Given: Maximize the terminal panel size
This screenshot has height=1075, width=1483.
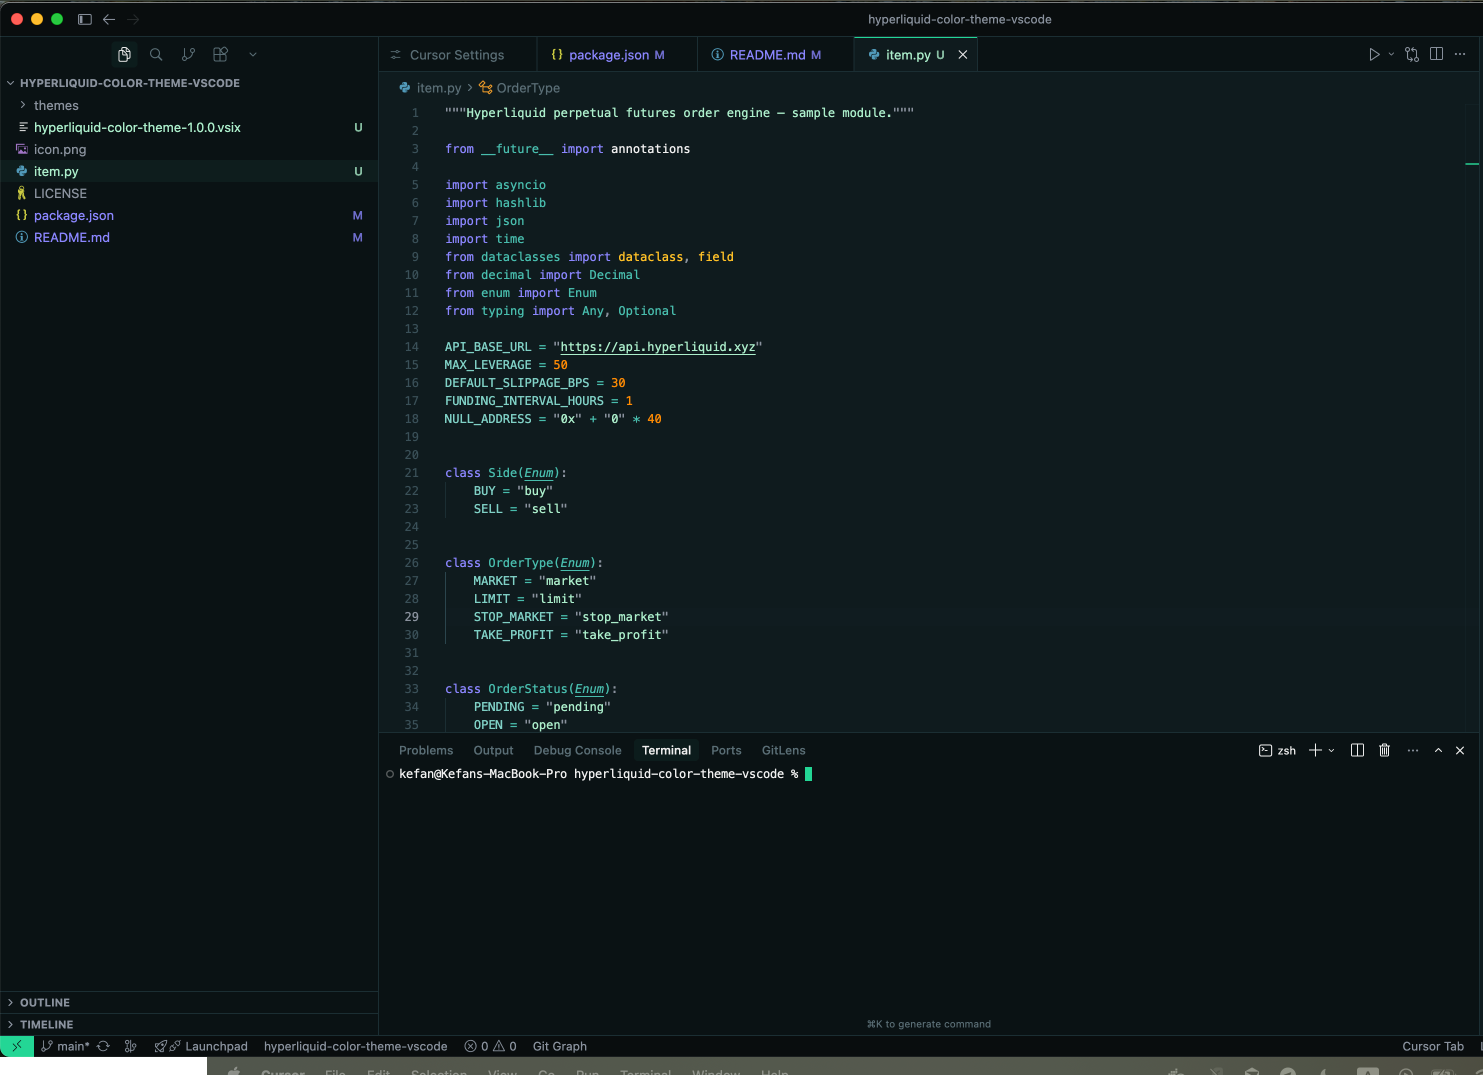Looking at the screenshot, I should pyautogui.click(x=1438, y=750).
